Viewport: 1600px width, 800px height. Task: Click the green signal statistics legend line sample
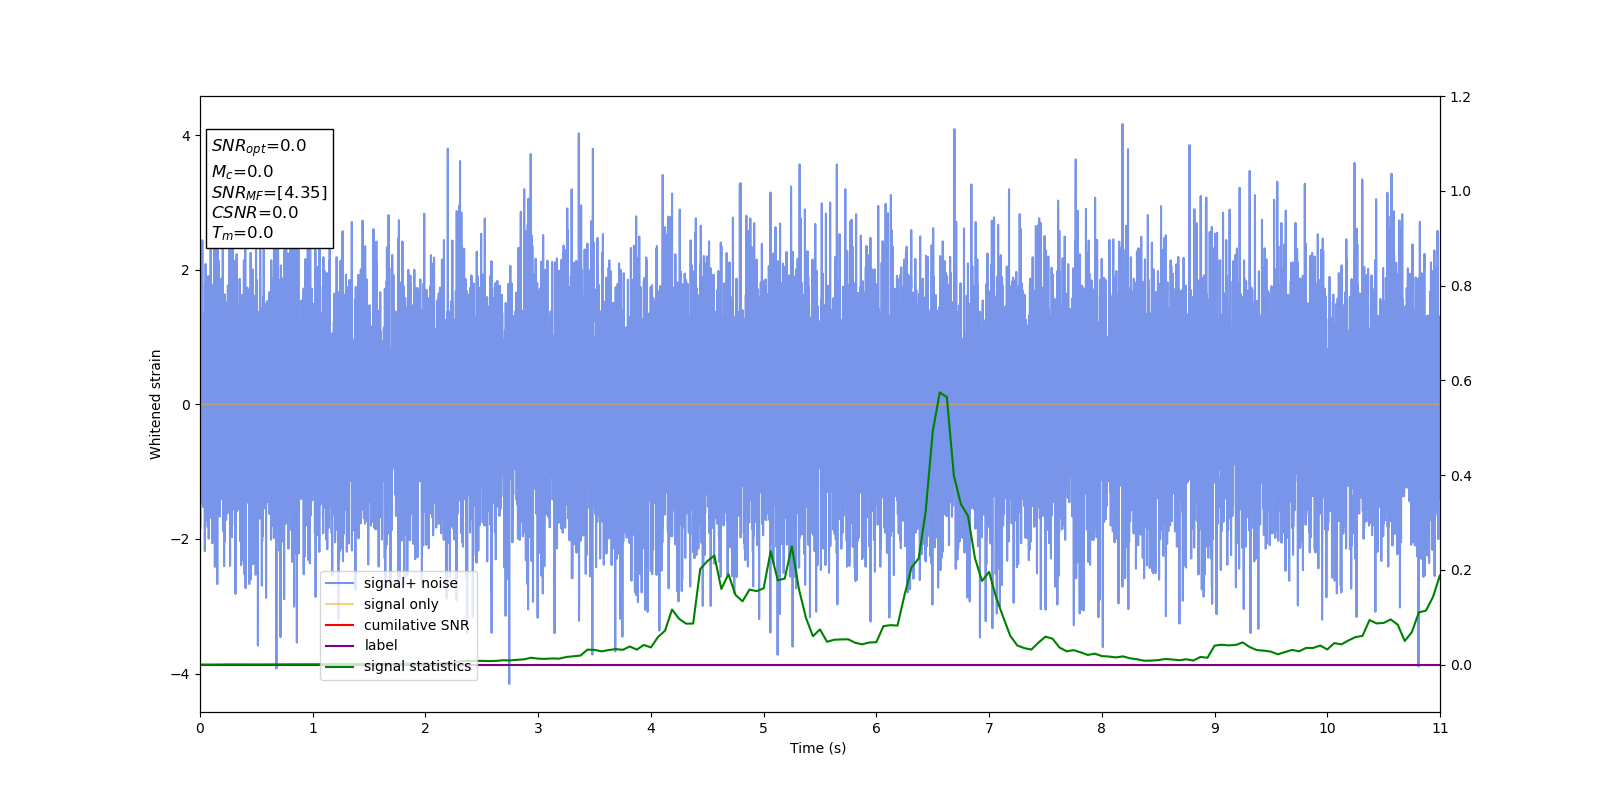coord(340,666)
